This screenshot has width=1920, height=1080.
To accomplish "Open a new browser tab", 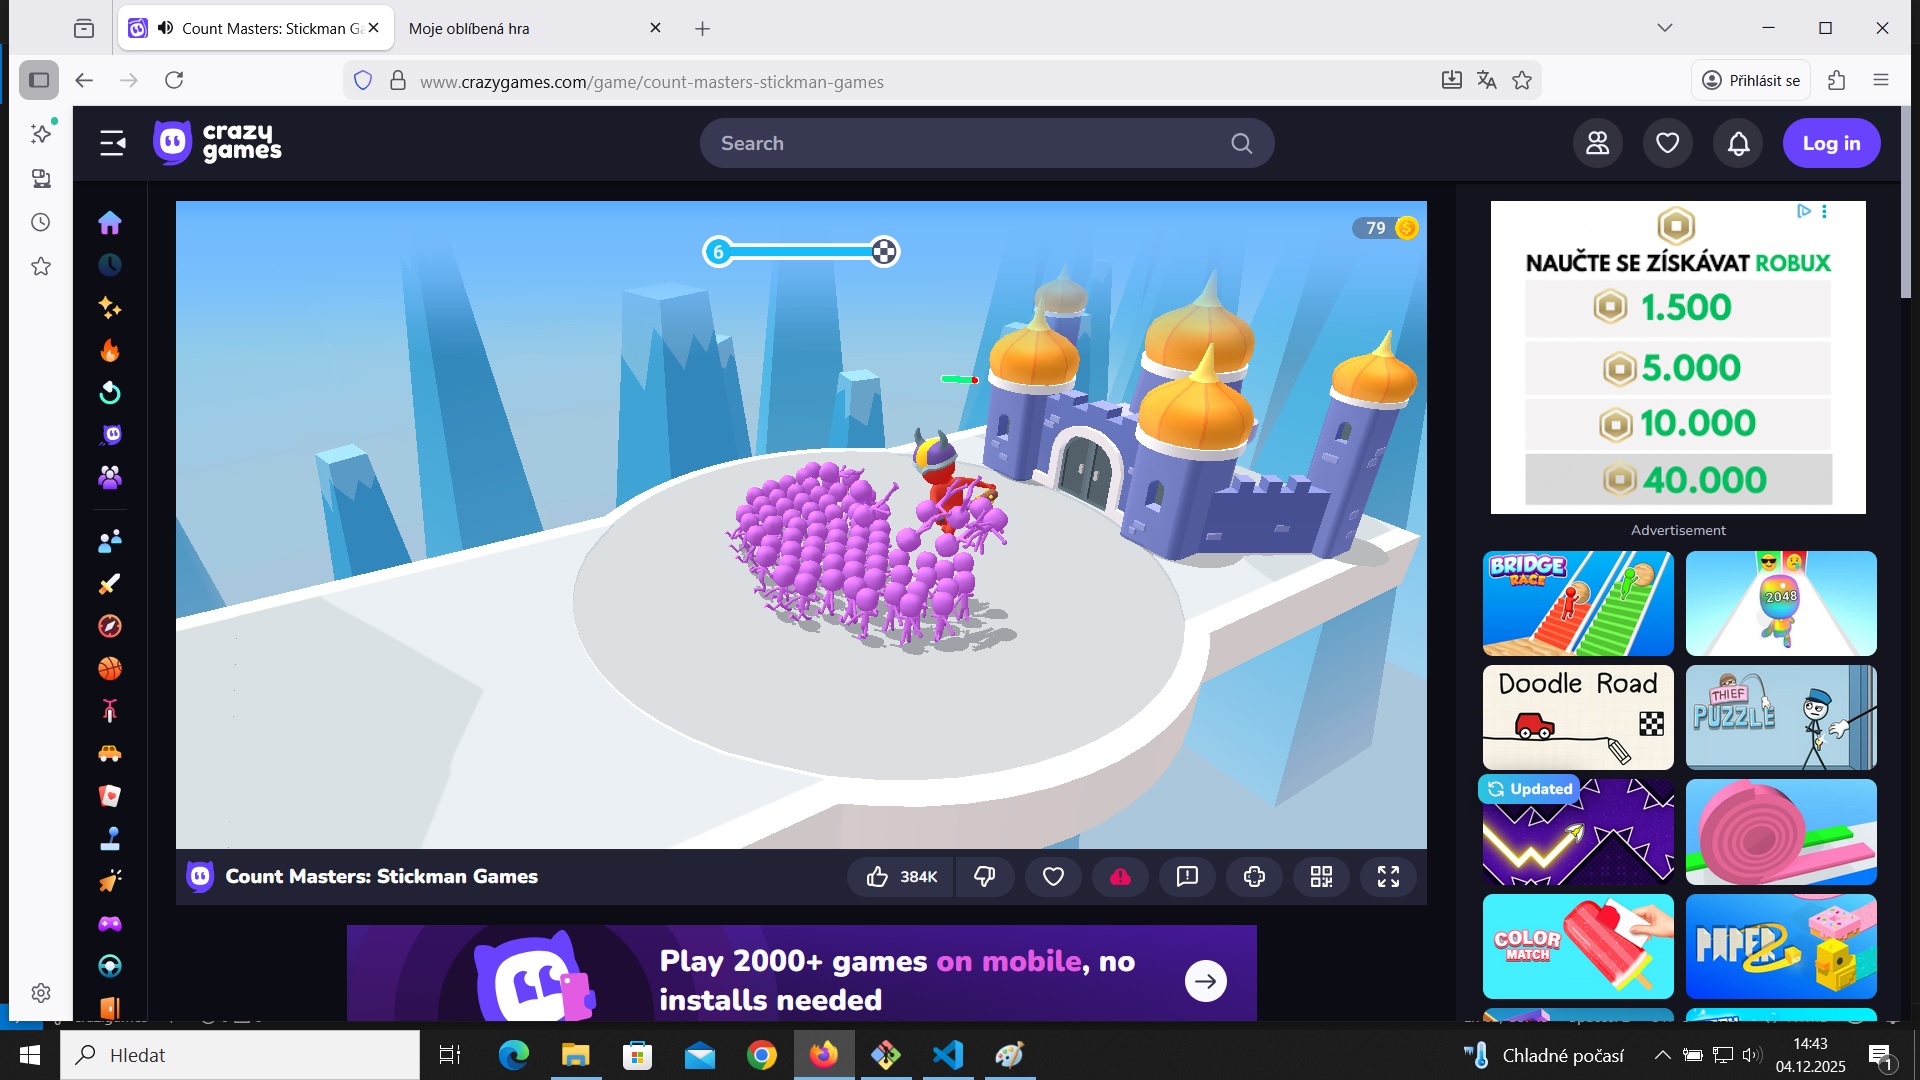I will coord(702,28).
